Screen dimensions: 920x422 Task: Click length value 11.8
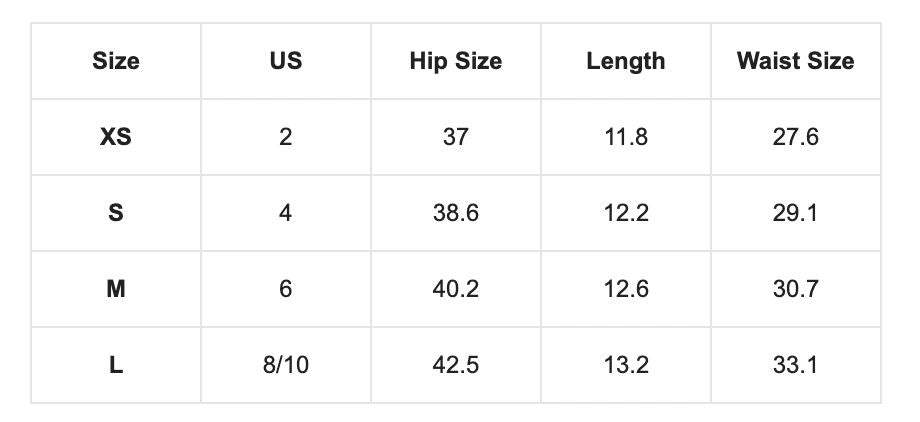[x=626, y=137]
